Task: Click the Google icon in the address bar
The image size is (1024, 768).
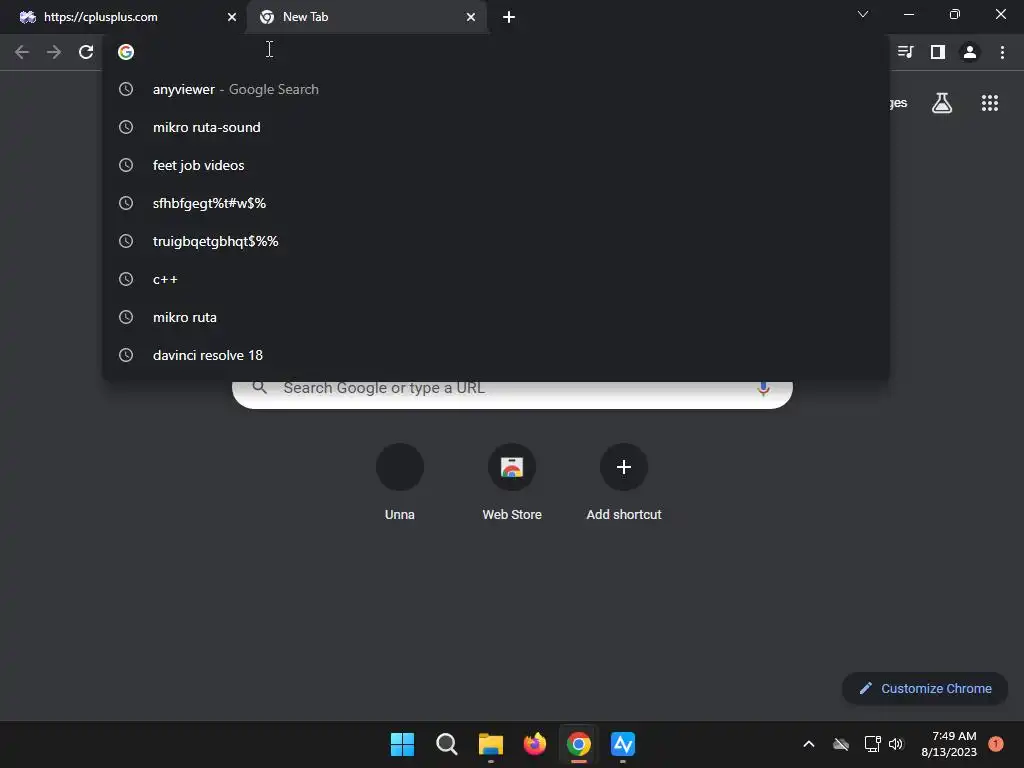Action: [126, 52]
